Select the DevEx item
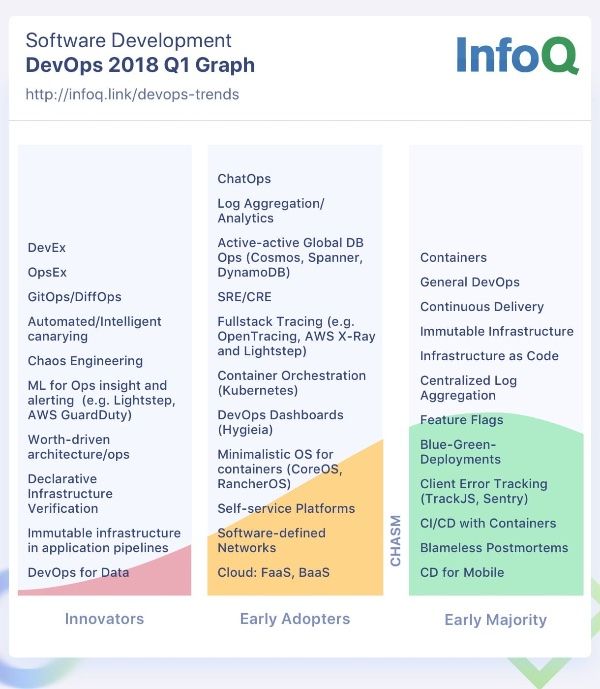 point(47,248)
